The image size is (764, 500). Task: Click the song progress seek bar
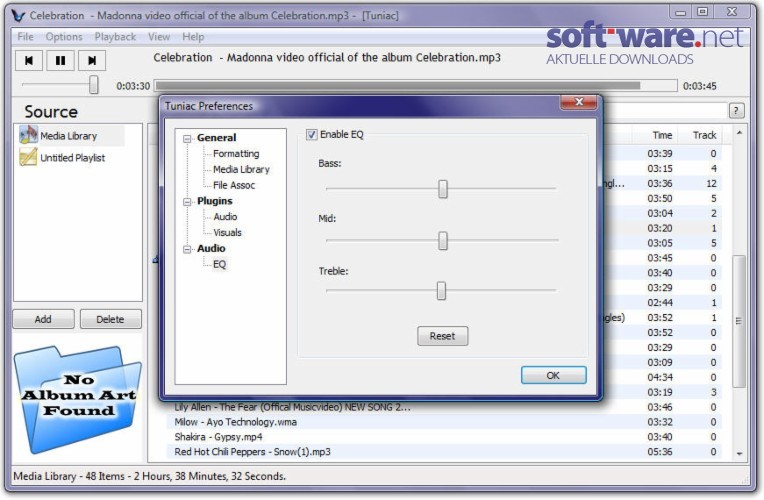tap(416, 86)
